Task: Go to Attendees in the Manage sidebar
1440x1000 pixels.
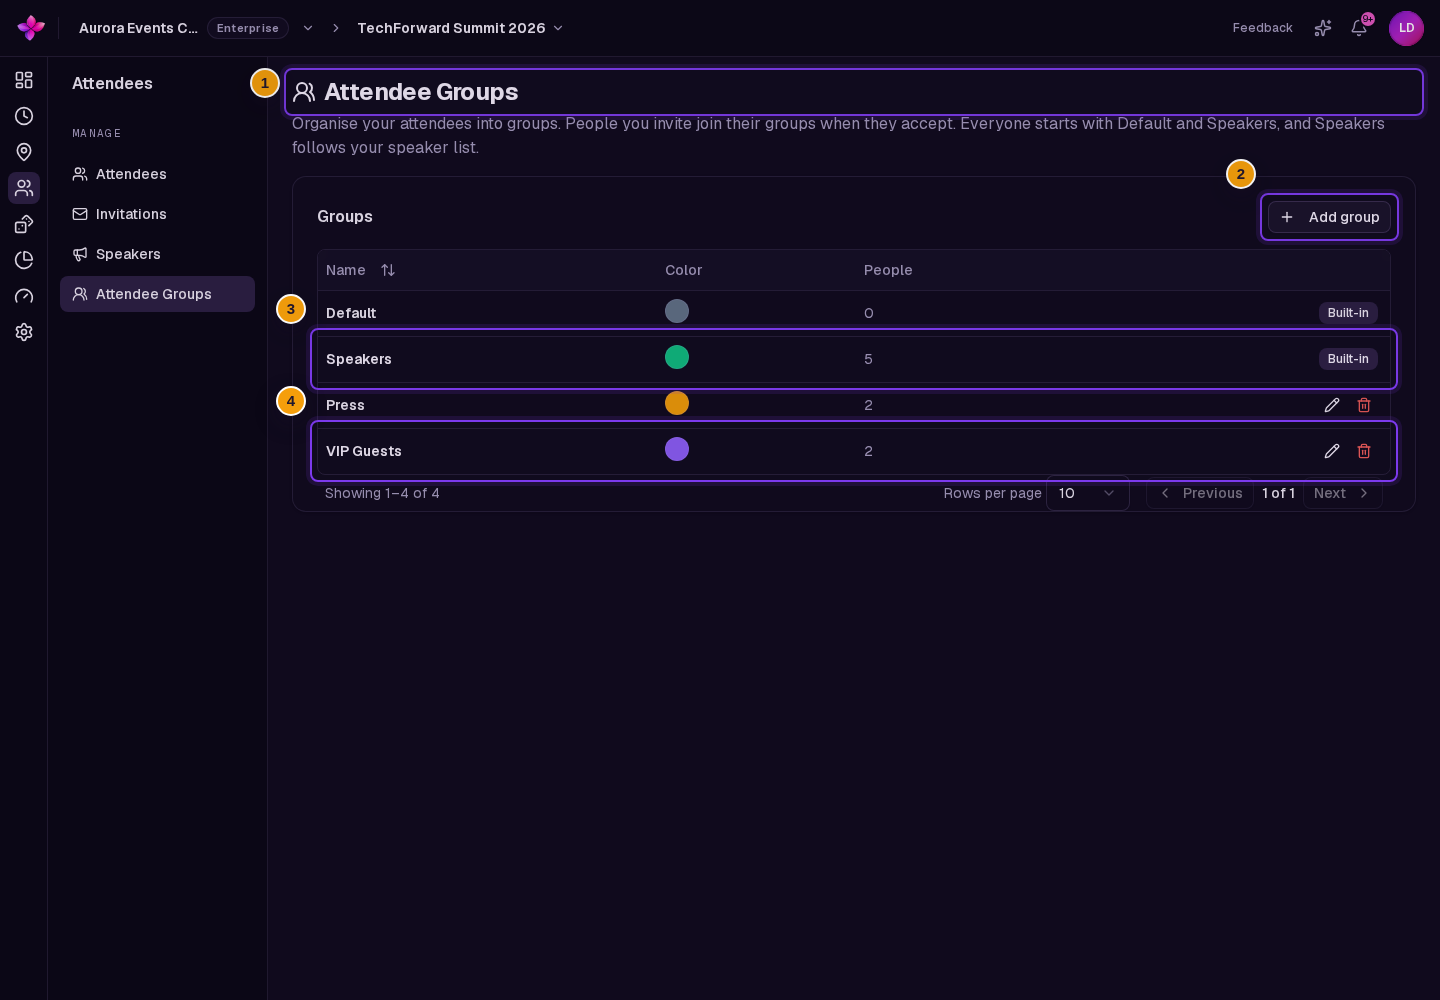Action: 157,174
